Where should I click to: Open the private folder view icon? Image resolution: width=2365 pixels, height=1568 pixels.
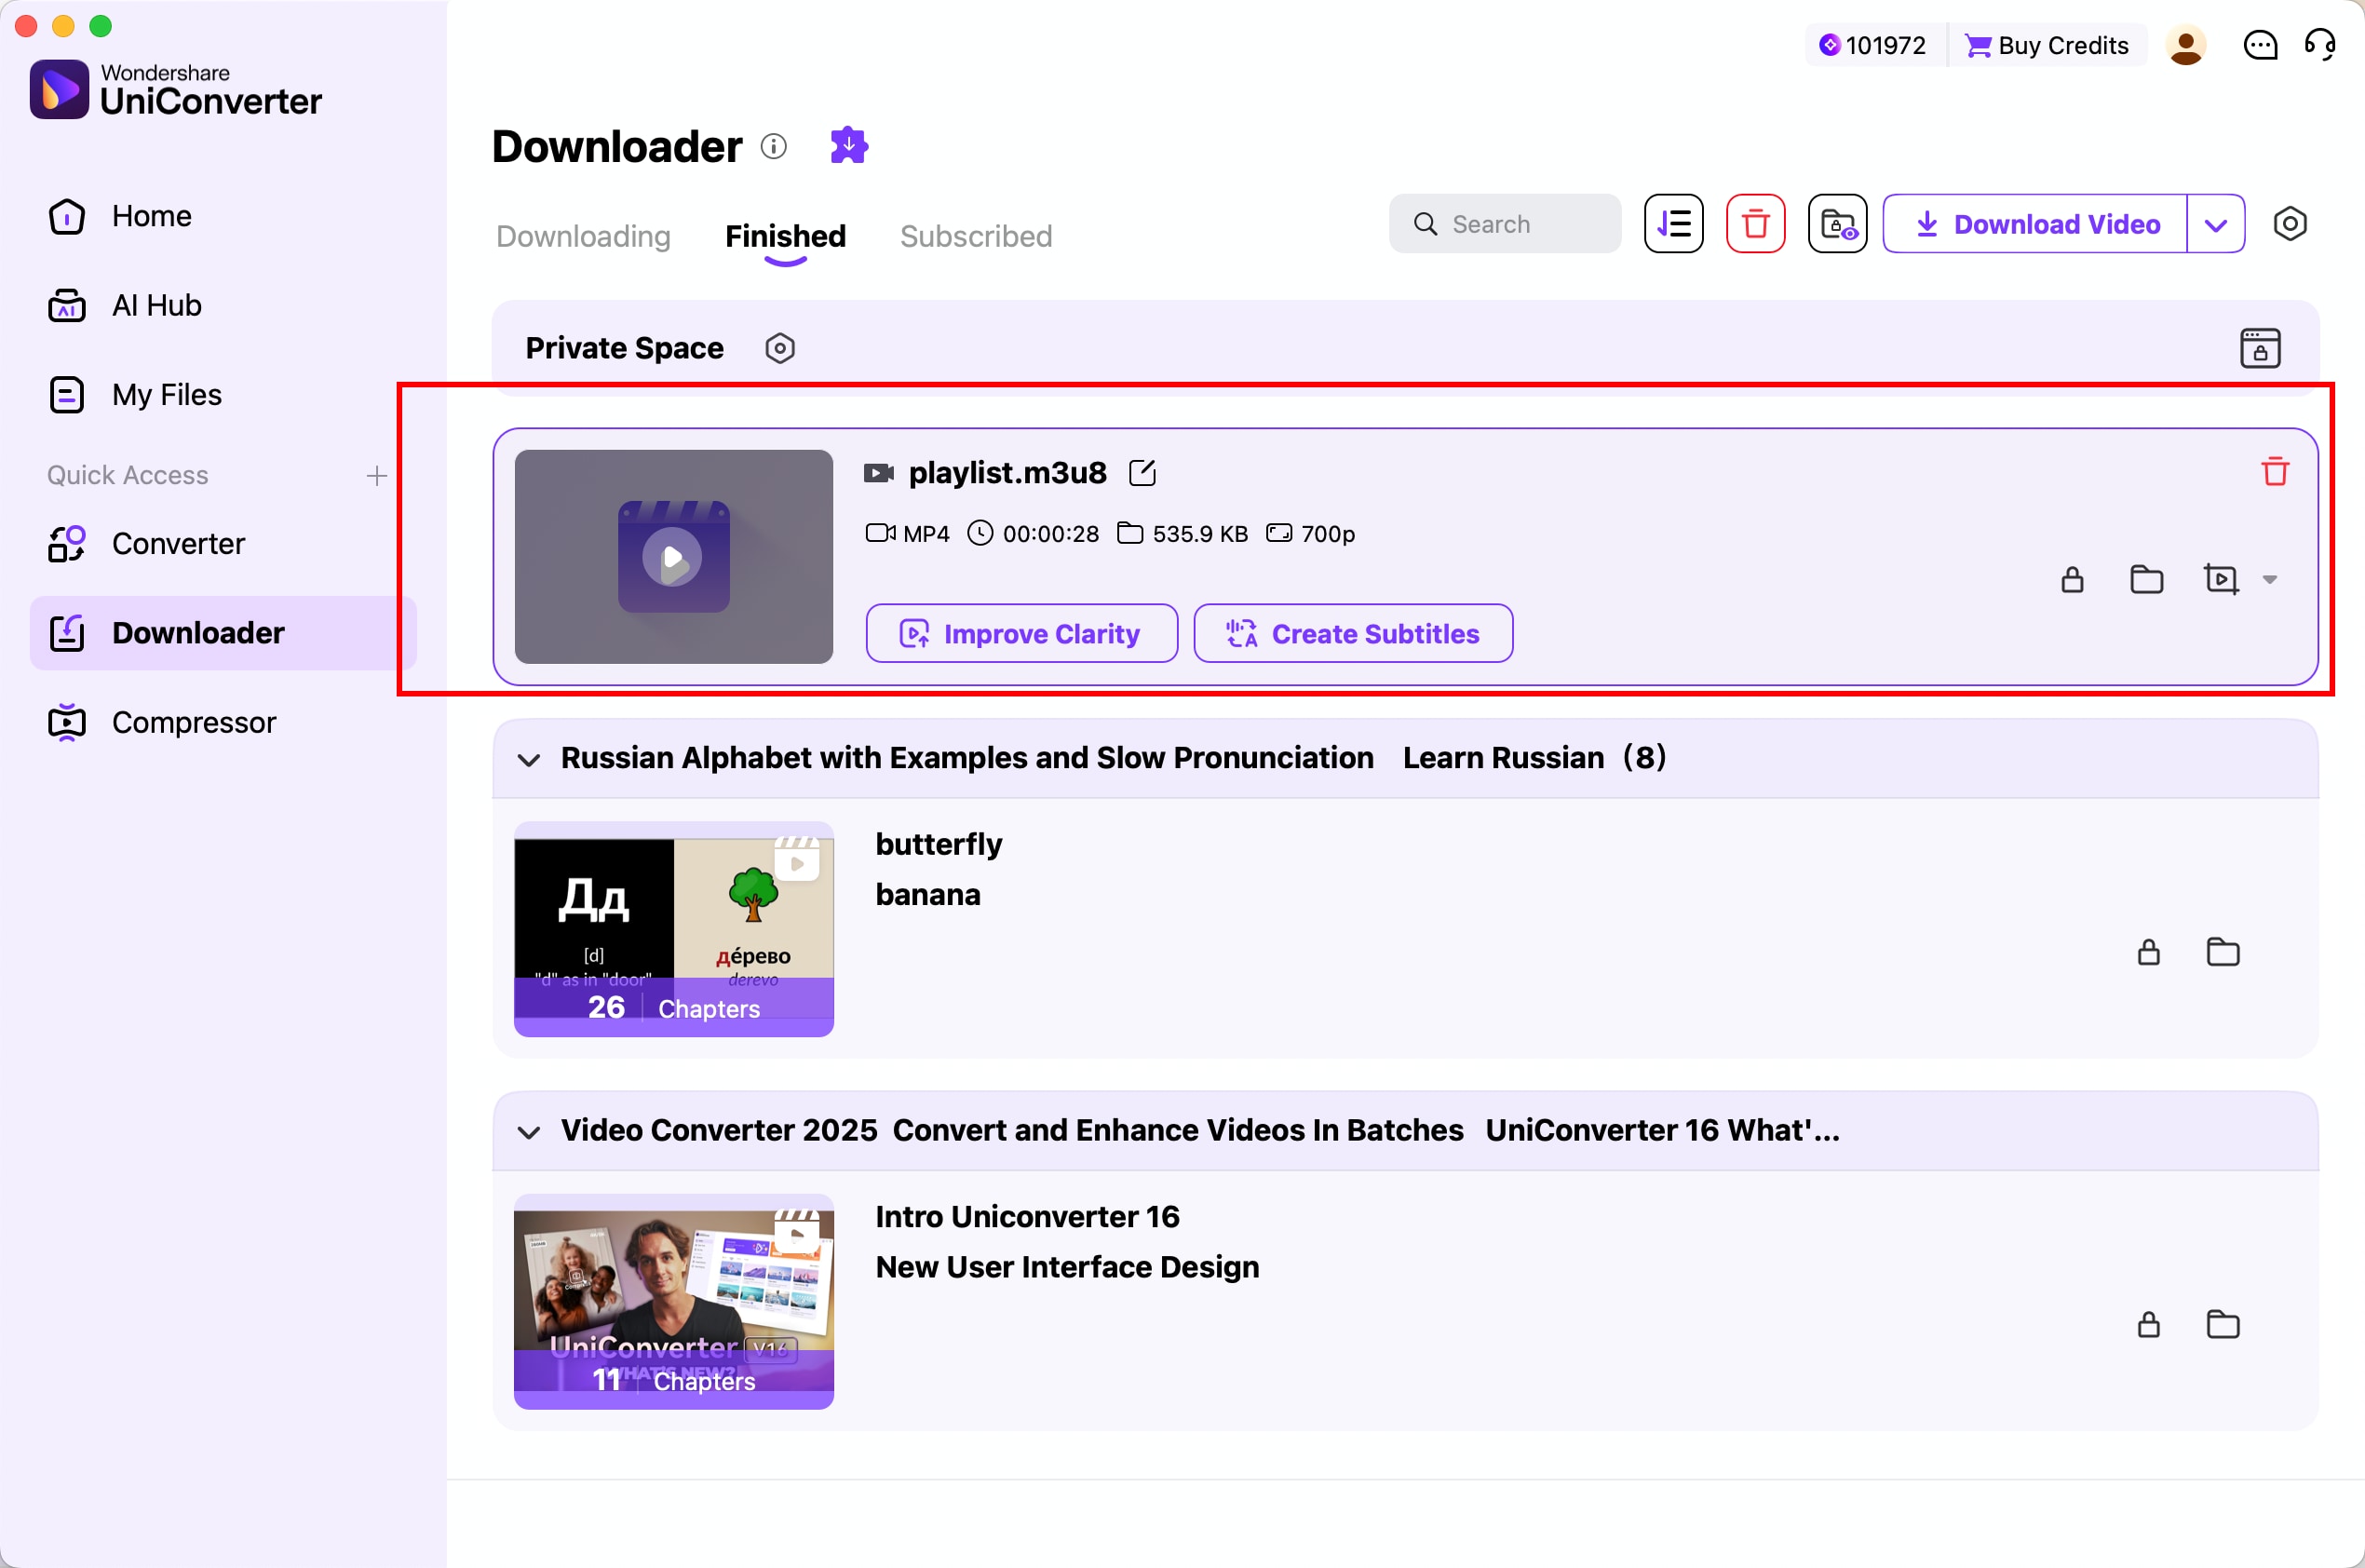(1837, 224)
